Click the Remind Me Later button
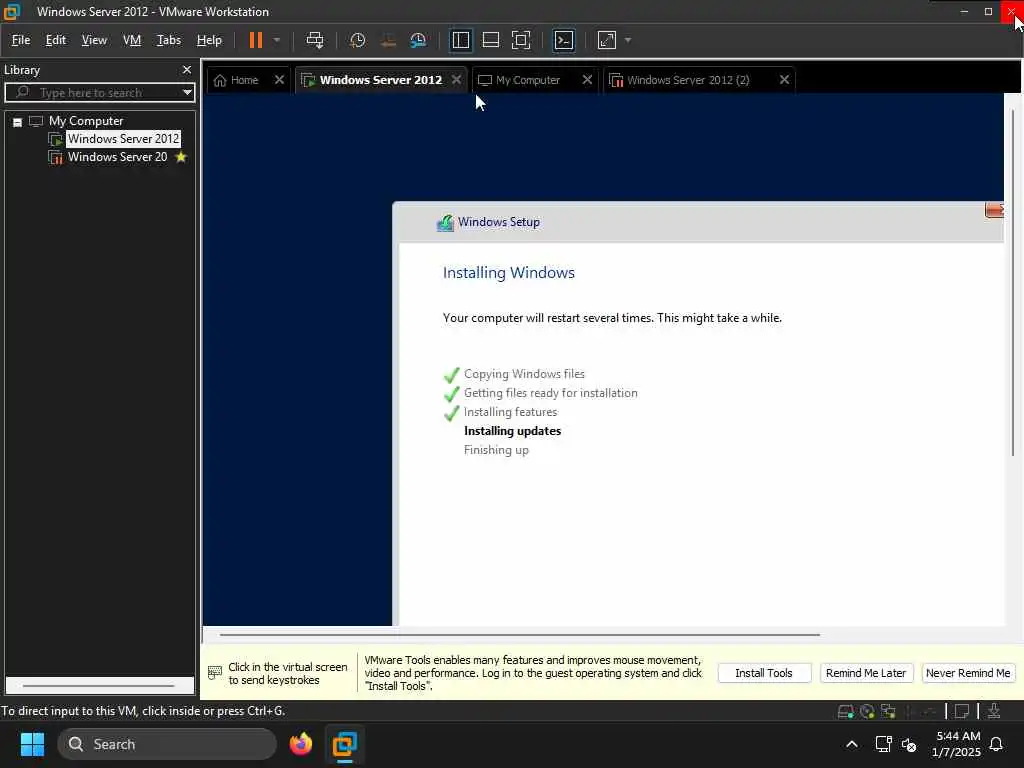This screenshot has height=768, width=1024. pos(866,673)
